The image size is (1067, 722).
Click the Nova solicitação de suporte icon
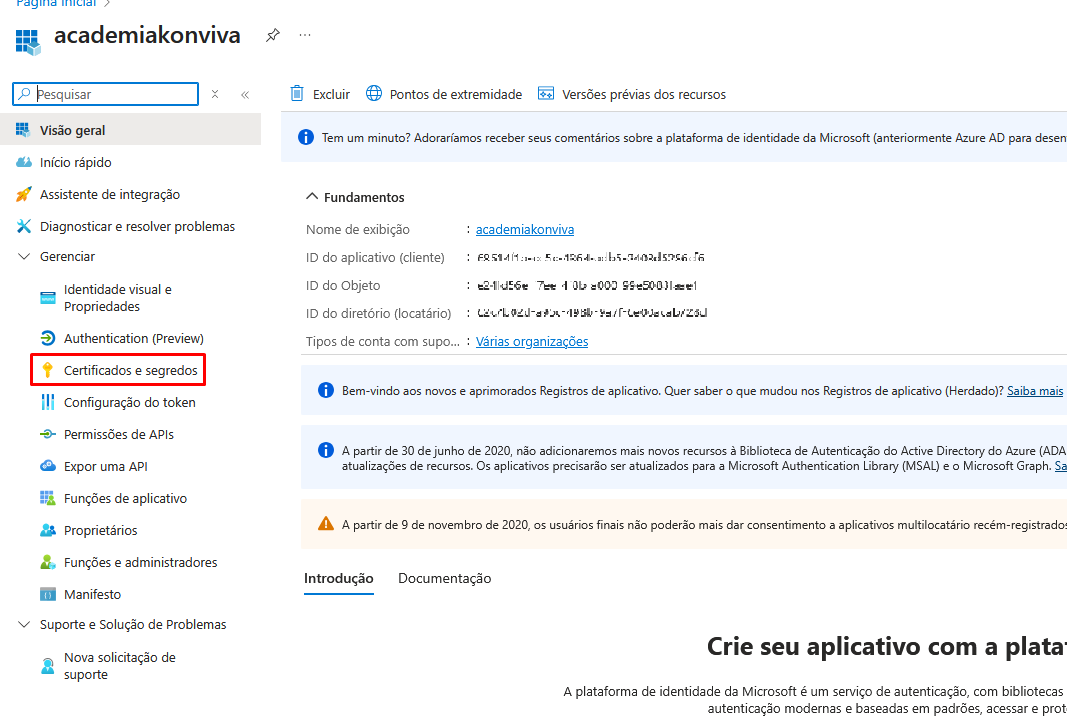(48, 666)
